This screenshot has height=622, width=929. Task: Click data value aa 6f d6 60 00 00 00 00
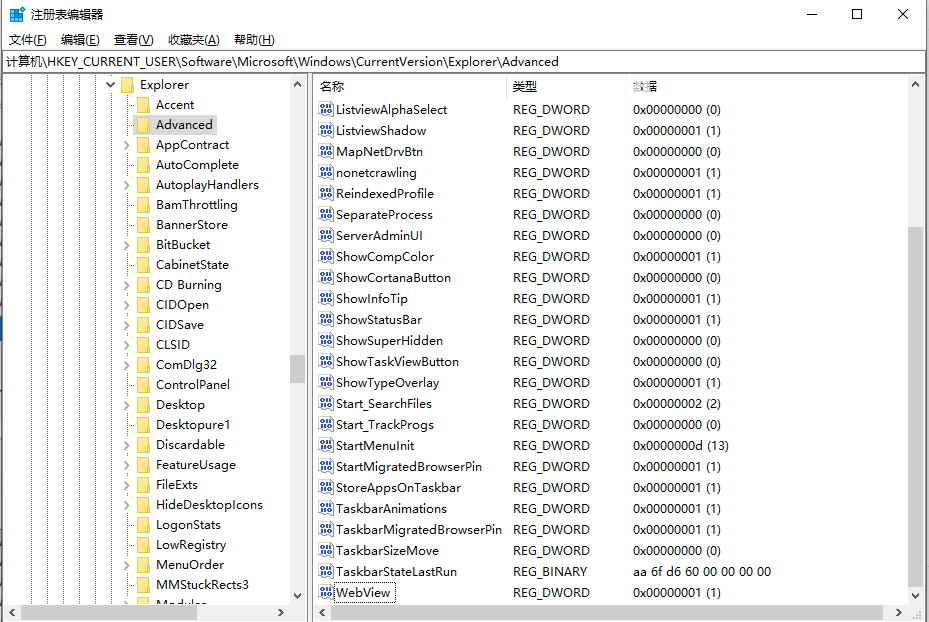(702, 572)
